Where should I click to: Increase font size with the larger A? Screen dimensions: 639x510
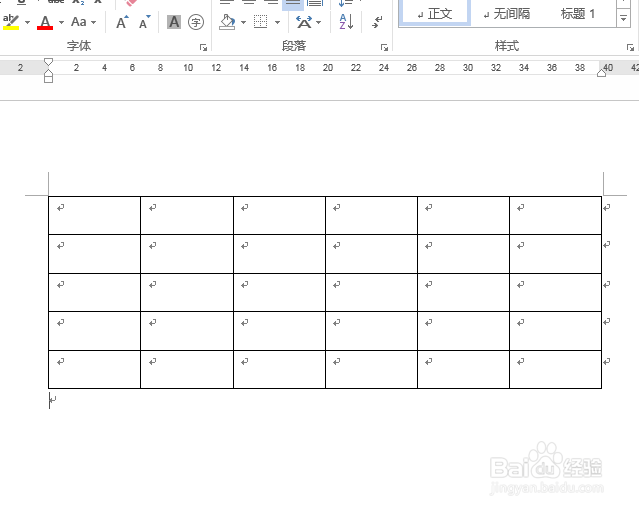coord(122,22)
